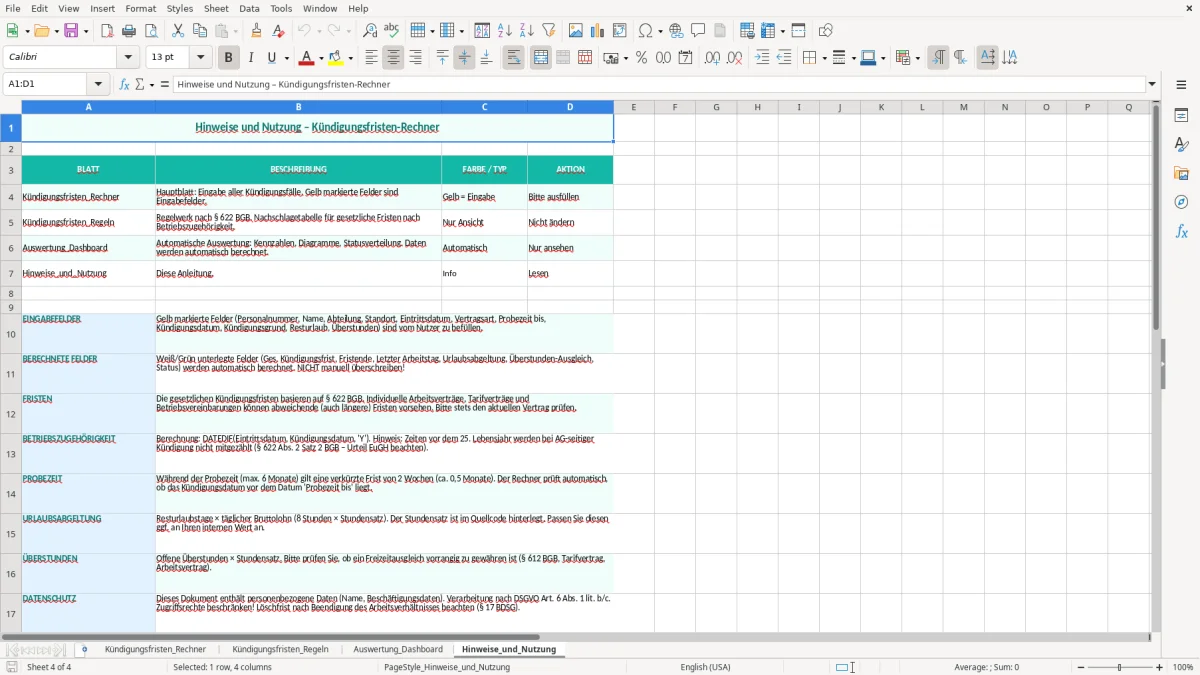Viewport: 1200px width, 675px height.
Task: Open Find and Replace
Action: click(370, 31)
